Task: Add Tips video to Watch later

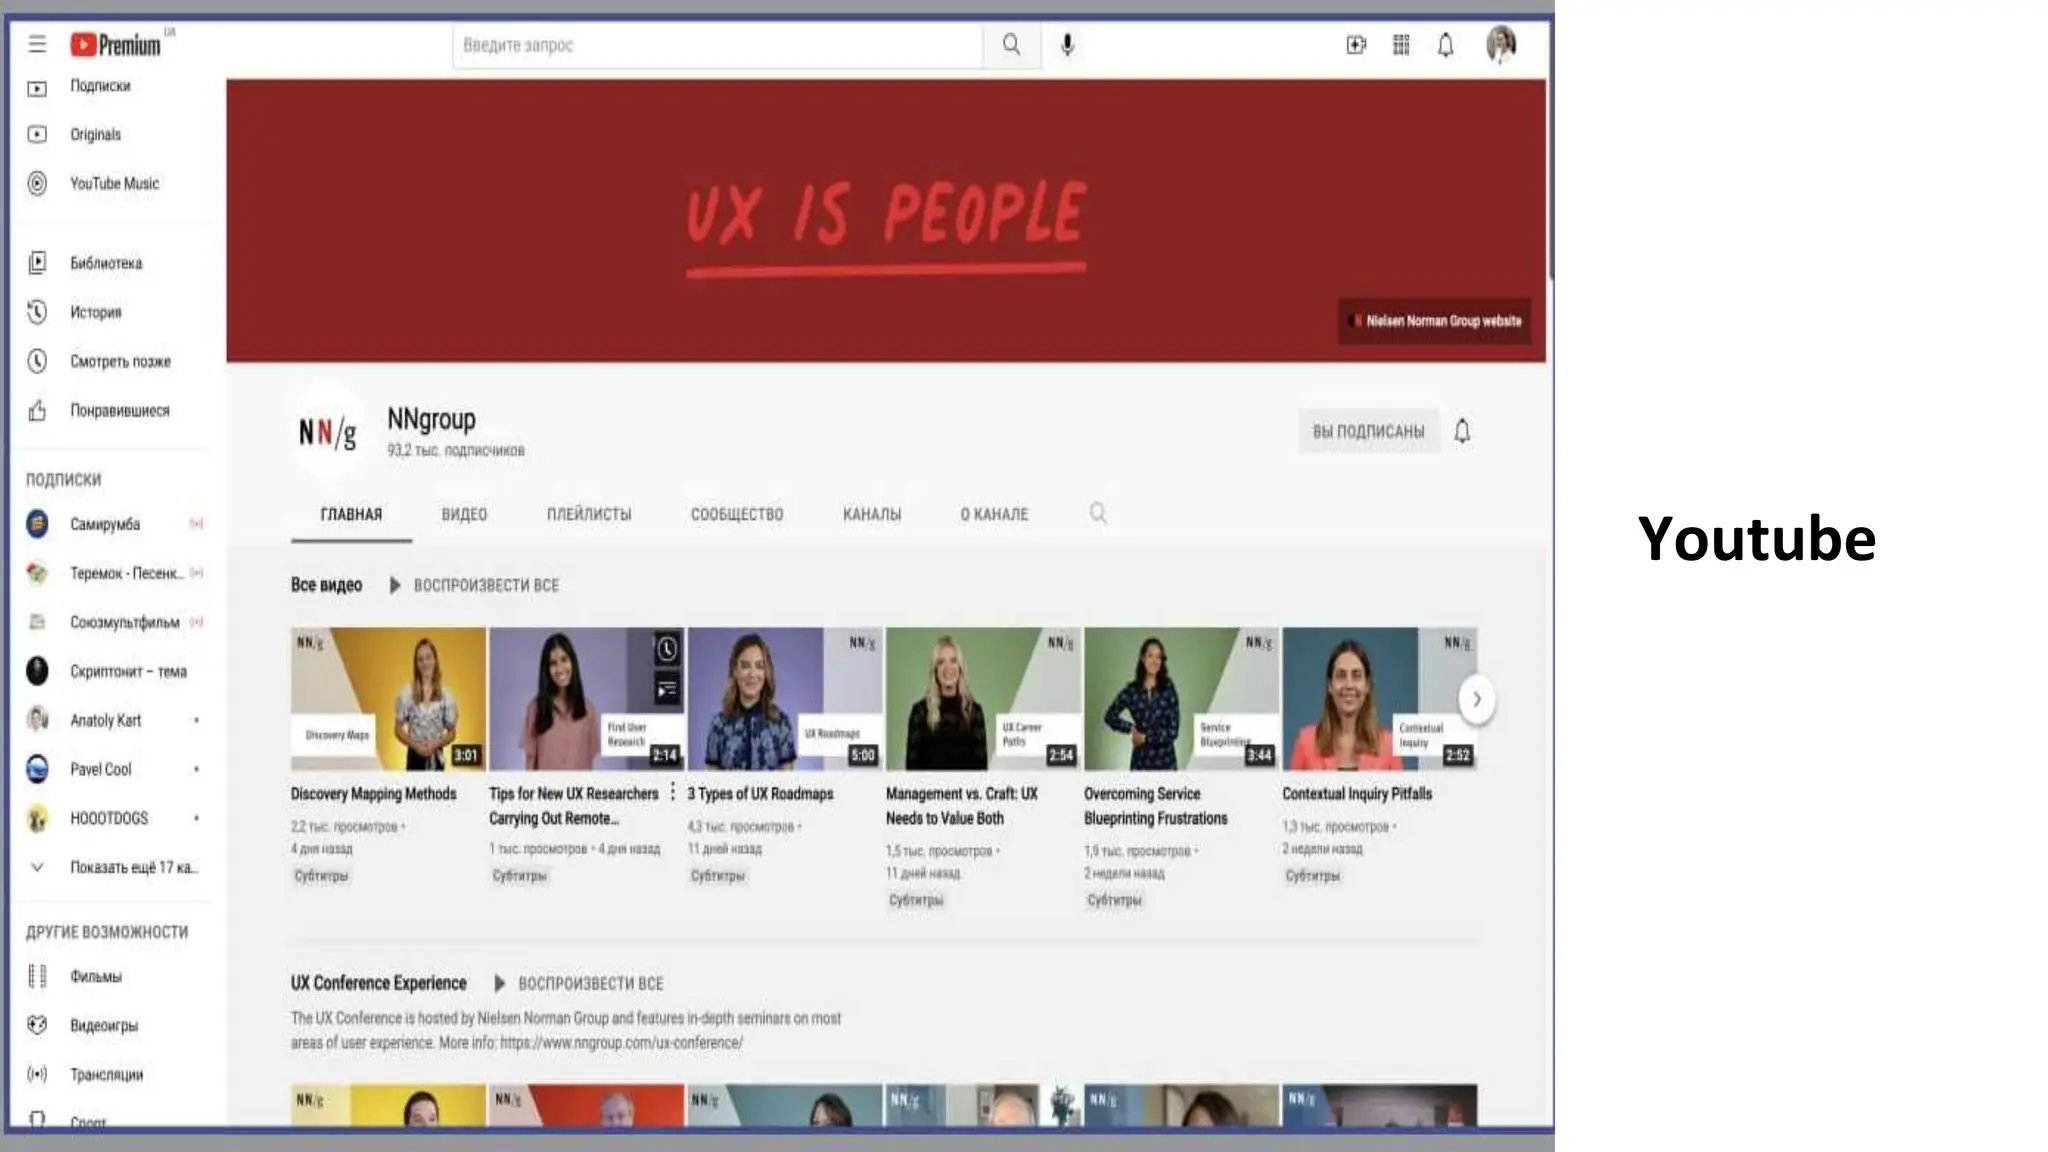Action: pyautogui.click(x=667, y=650)
